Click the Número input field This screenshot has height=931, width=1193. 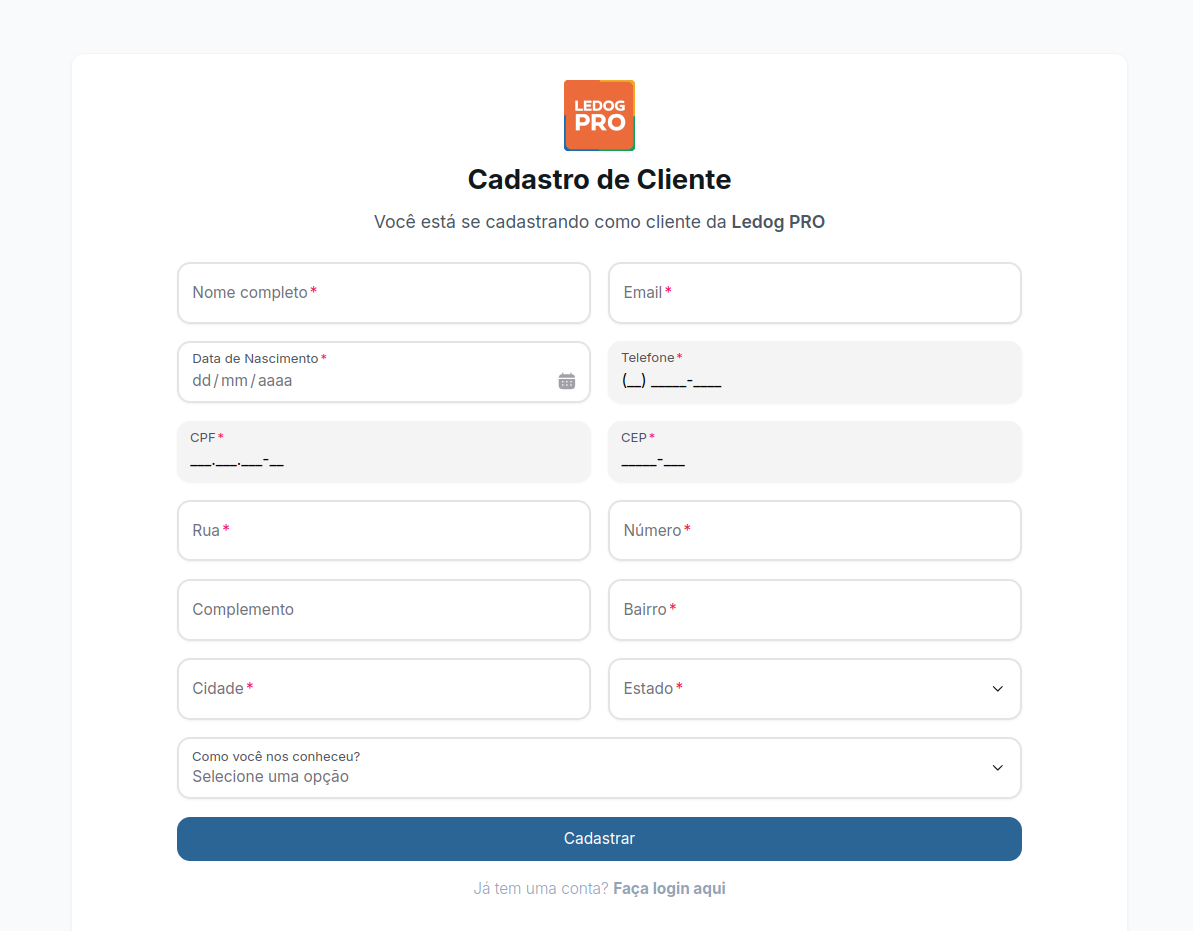point(814,530)
